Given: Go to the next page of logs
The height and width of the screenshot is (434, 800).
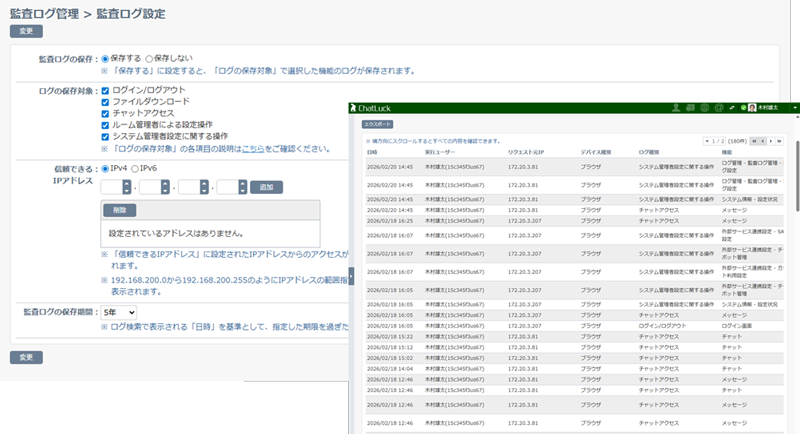Looking at the screenshot, I should [x=772, y=141].
